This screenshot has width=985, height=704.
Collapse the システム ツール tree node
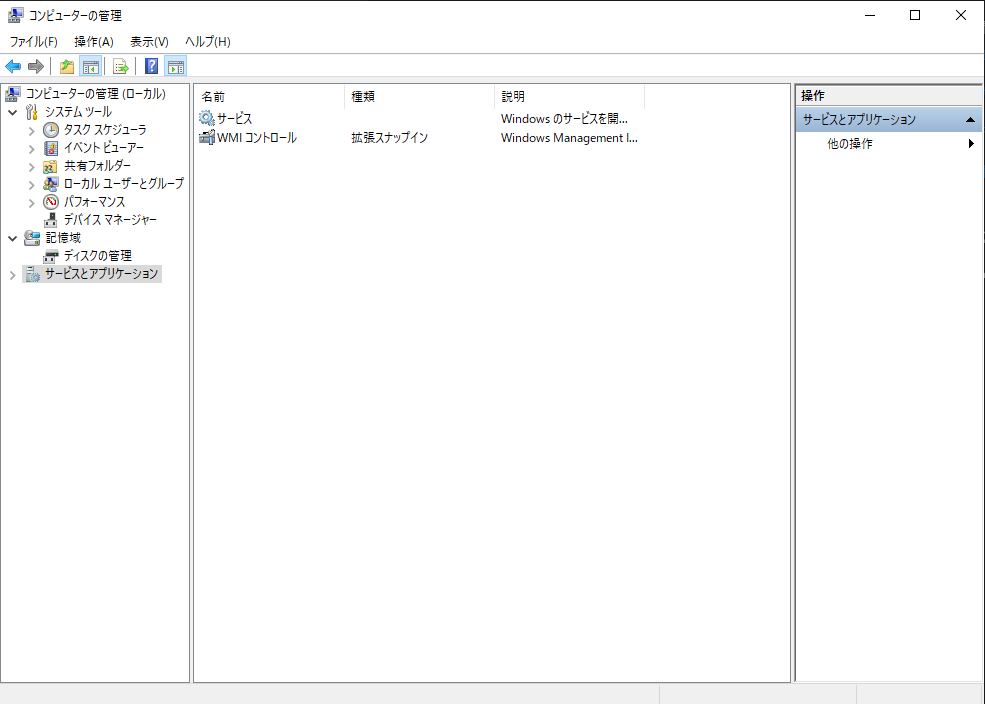point(13,112)
